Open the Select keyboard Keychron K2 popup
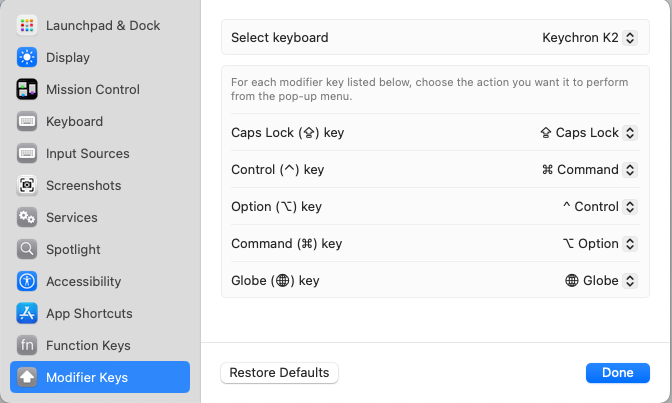 coord(589,38)
